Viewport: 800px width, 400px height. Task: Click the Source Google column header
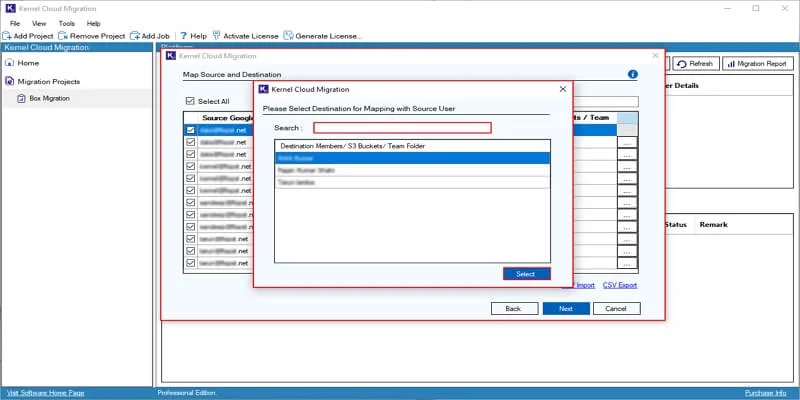pos(228,118)
